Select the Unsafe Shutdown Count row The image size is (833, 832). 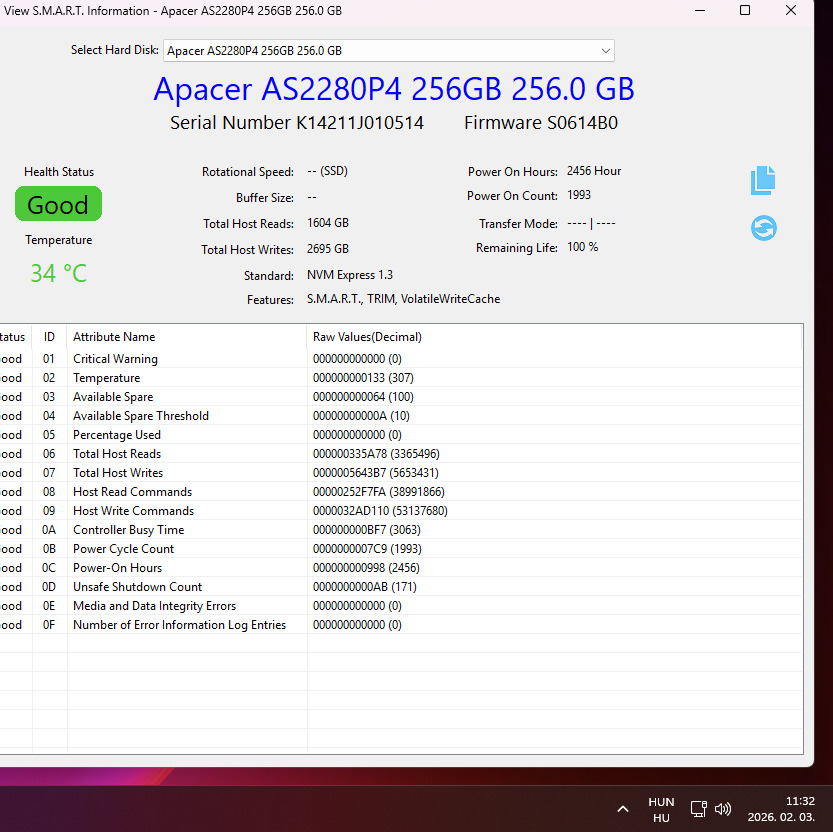click(x=401, y=587)
